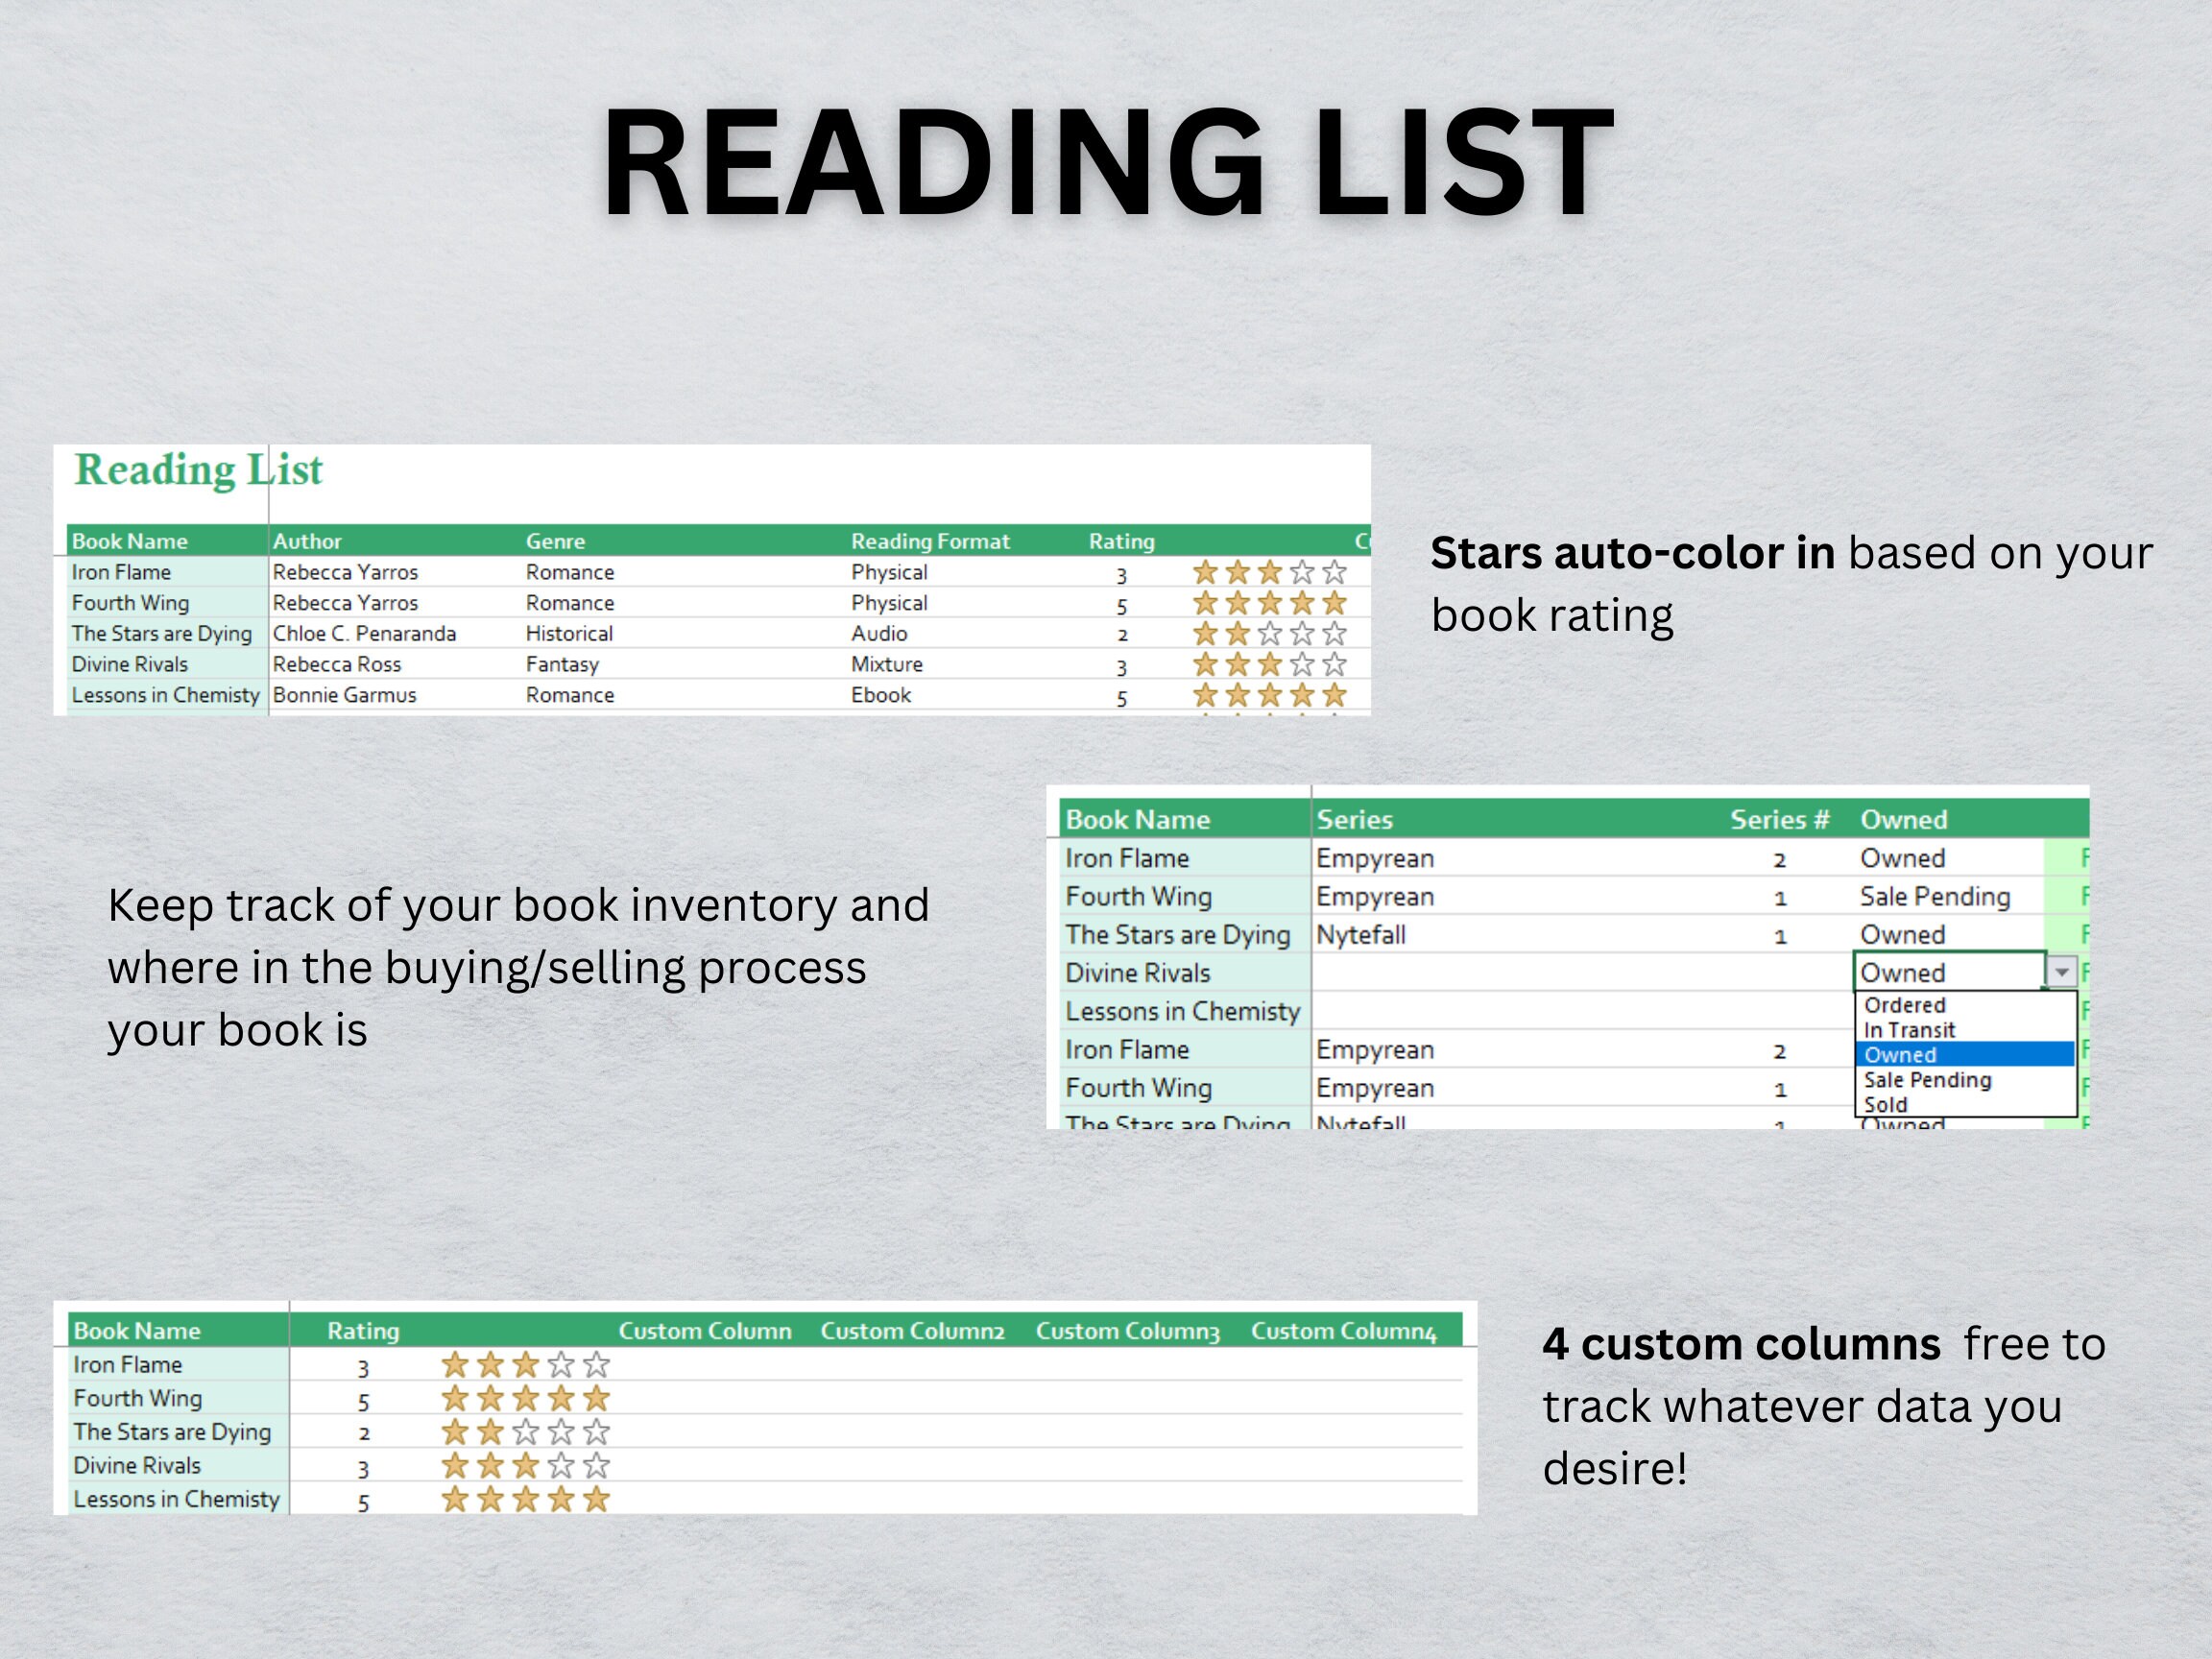Click the last star in Lessons in Chemisty's rating
This screenshot has width=2212, height=1659.
(1336, 695)
